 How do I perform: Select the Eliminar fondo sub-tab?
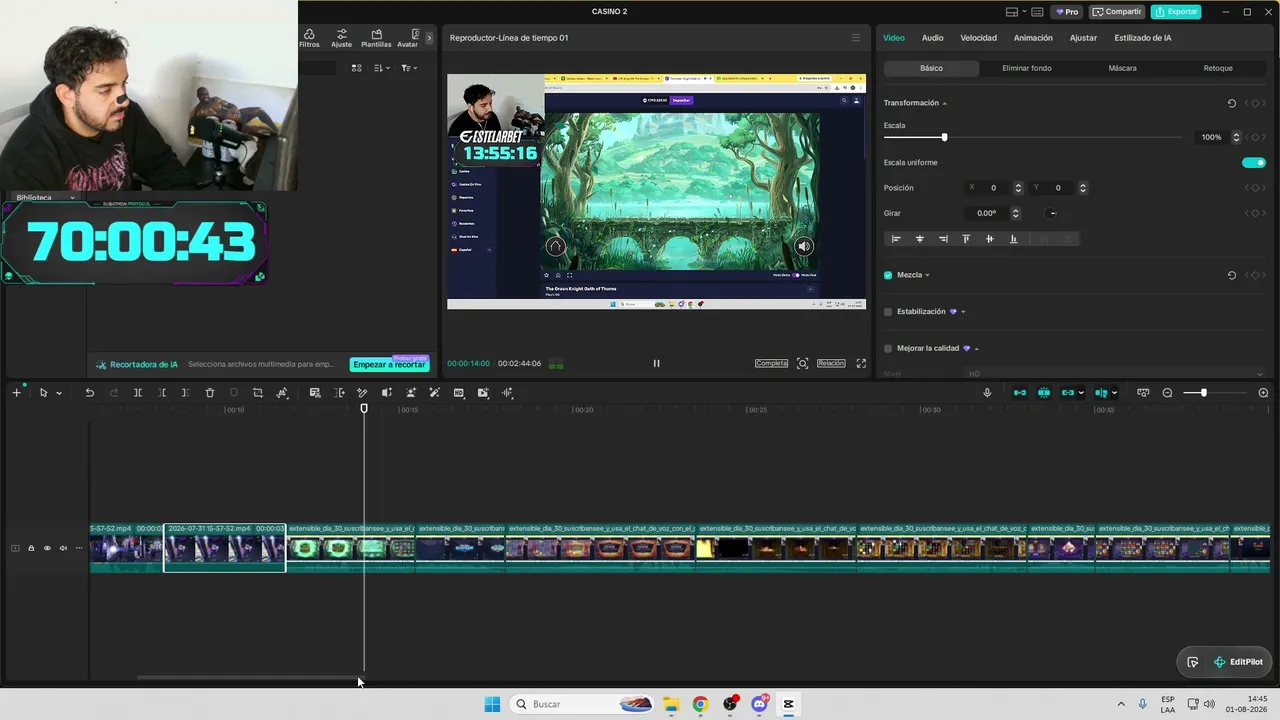pos(1027,68)
